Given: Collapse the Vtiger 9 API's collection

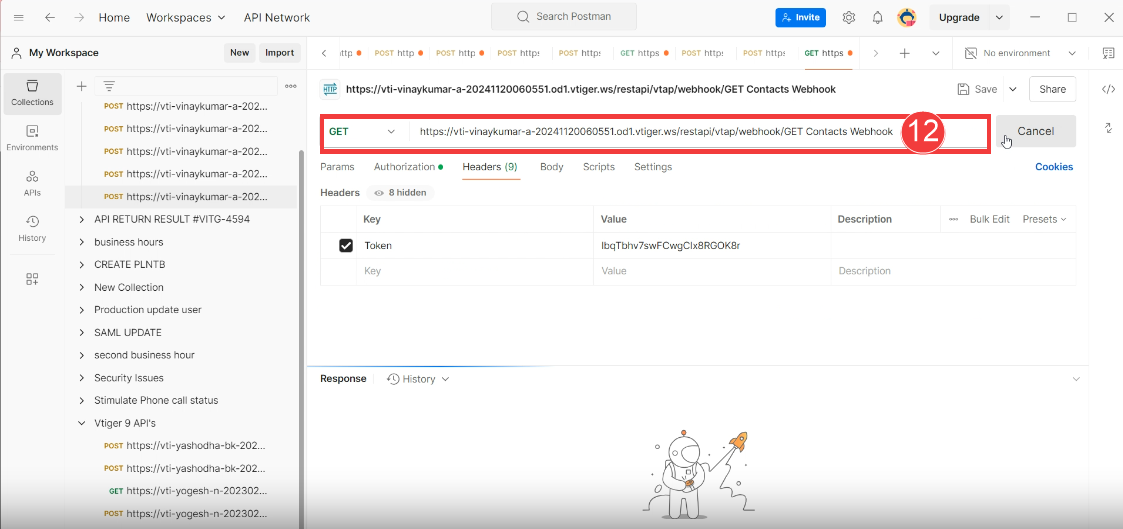Looking at the screenshot, I should coord(82,423).
